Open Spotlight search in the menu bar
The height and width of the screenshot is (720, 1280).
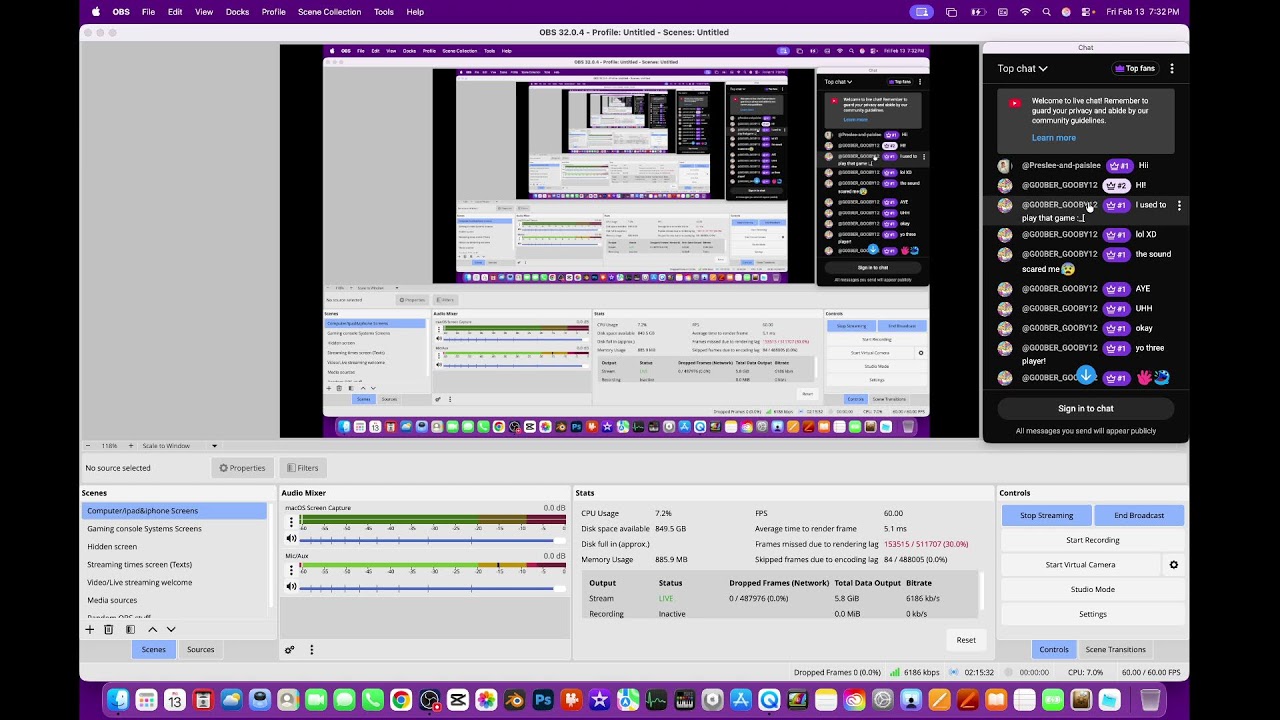[1047, 12]
